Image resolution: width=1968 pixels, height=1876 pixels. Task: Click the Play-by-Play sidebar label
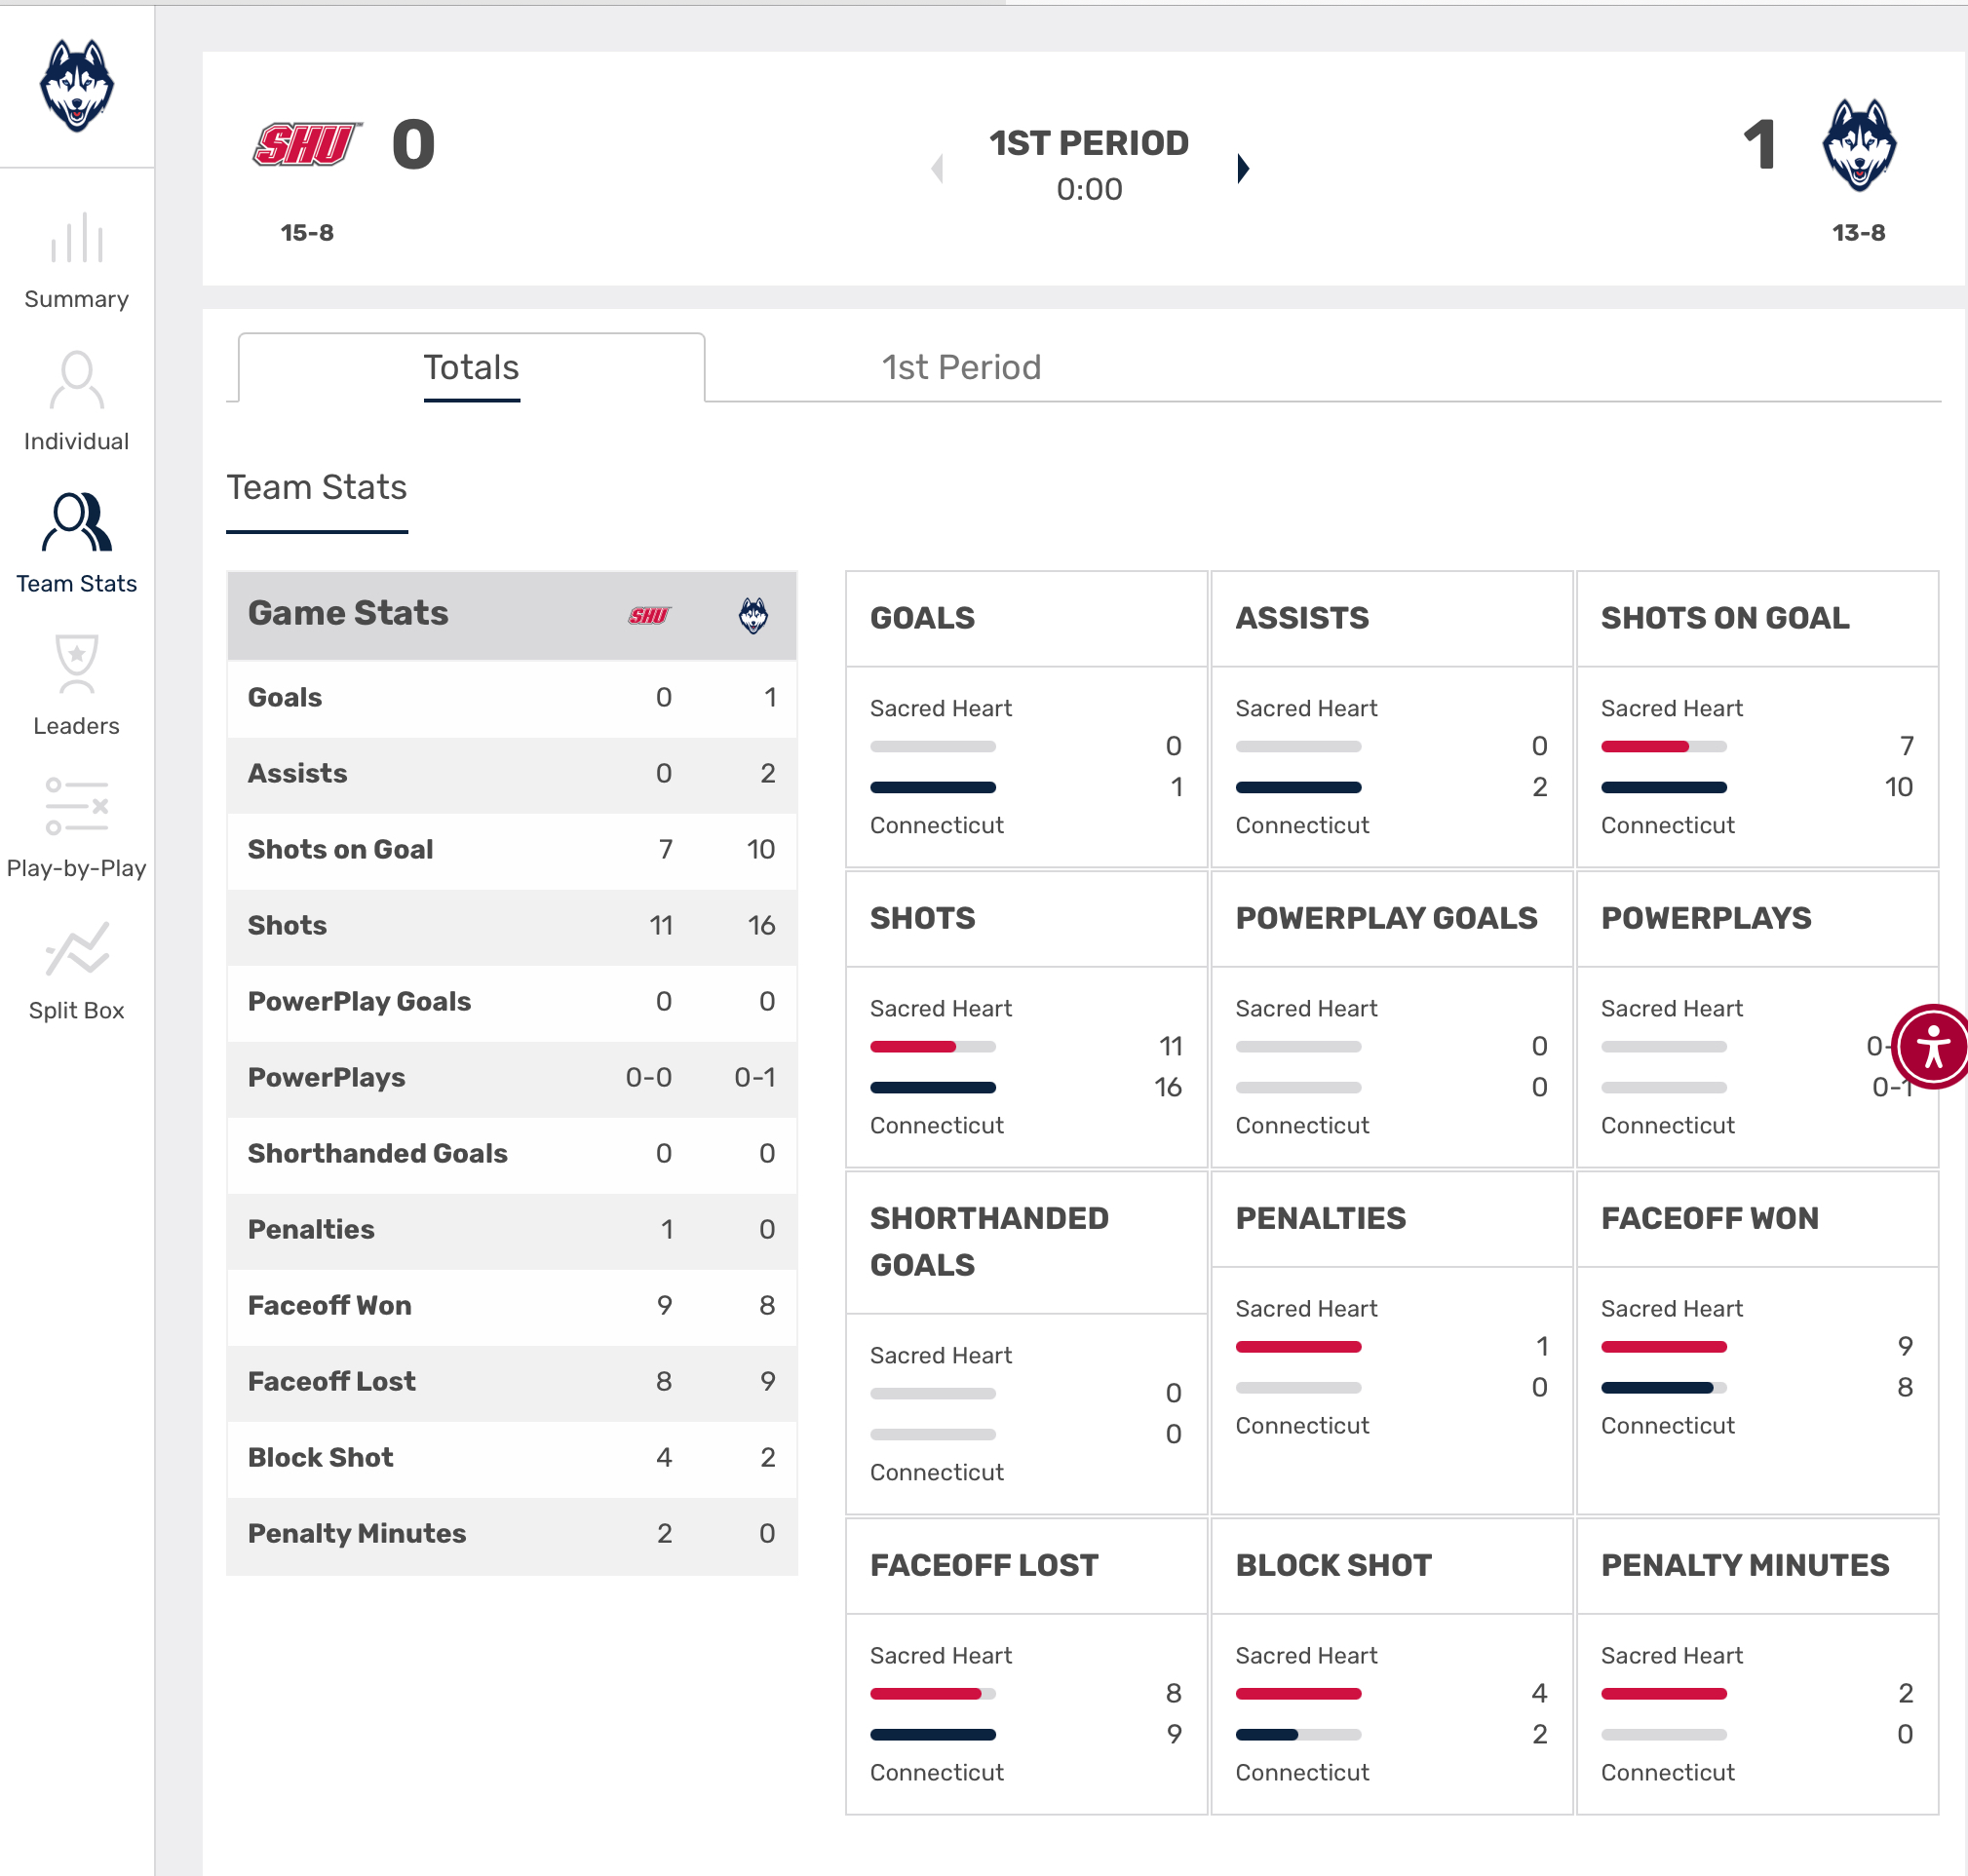pyautogui.click(x=77, y=868)
